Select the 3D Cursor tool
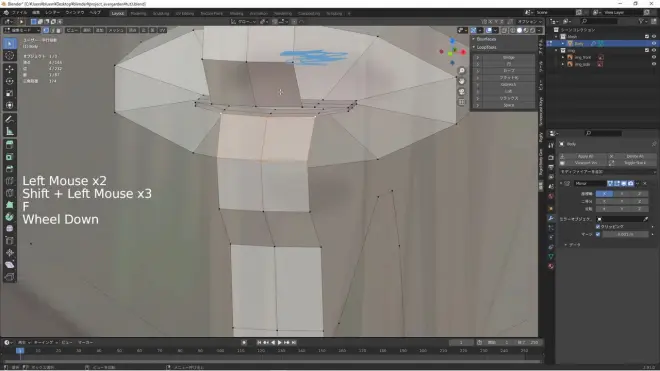Screen dimensions: 660x371 tap(10, 56)
